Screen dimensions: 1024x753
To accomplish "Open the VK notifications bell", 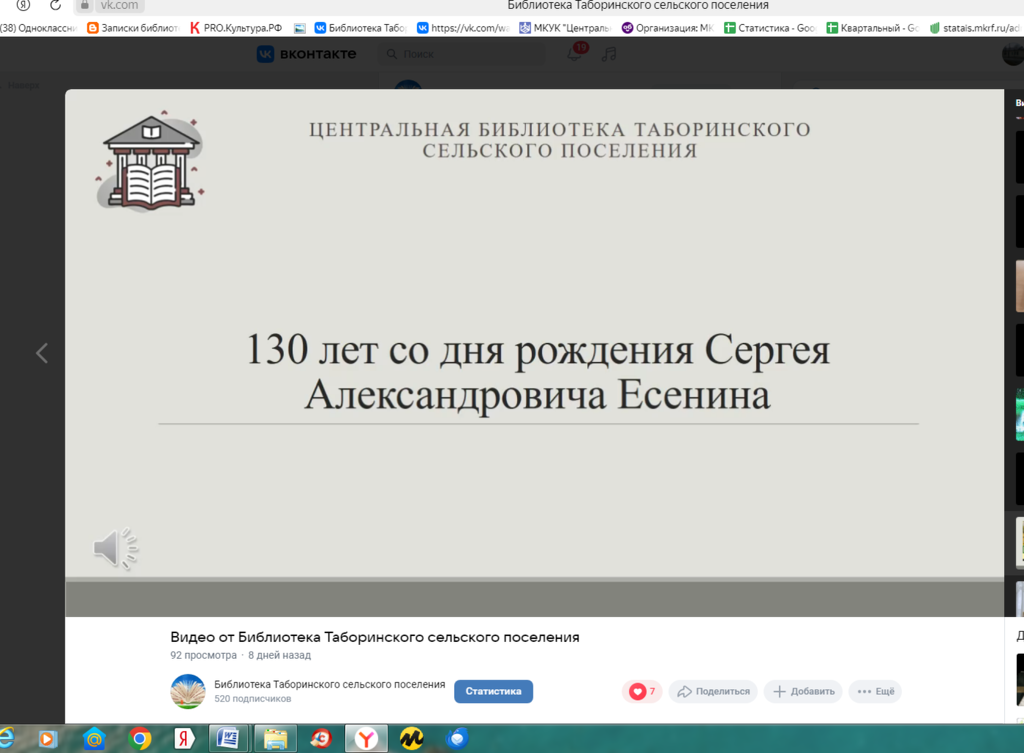I will (x=575, y=53).
